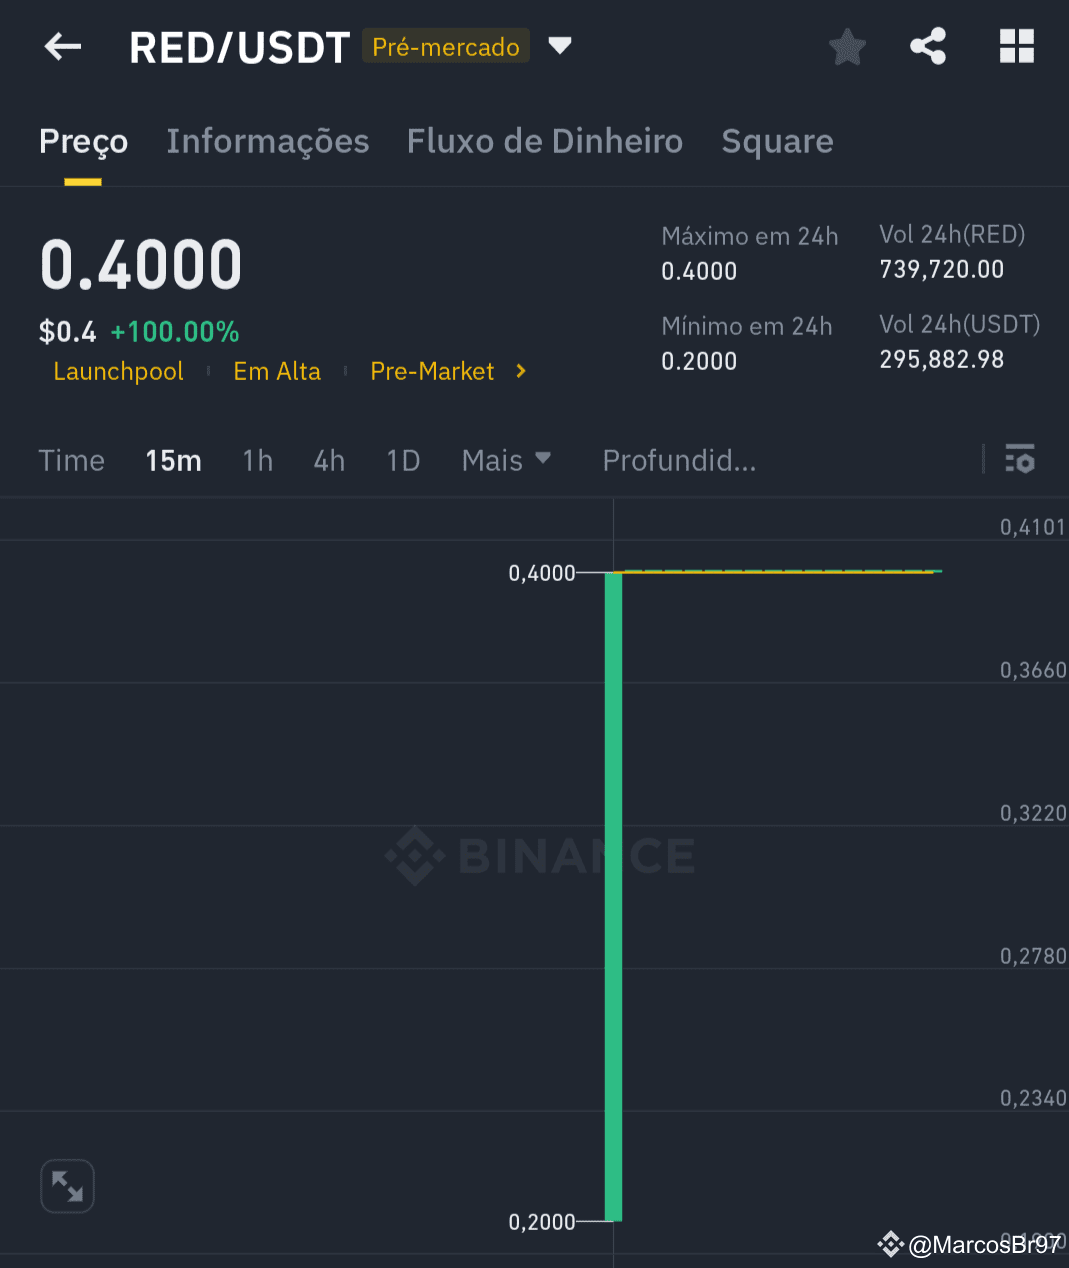Tap the RED/USDT pair title
This screenshot has width=1069, height=1268.
(239, 47)
